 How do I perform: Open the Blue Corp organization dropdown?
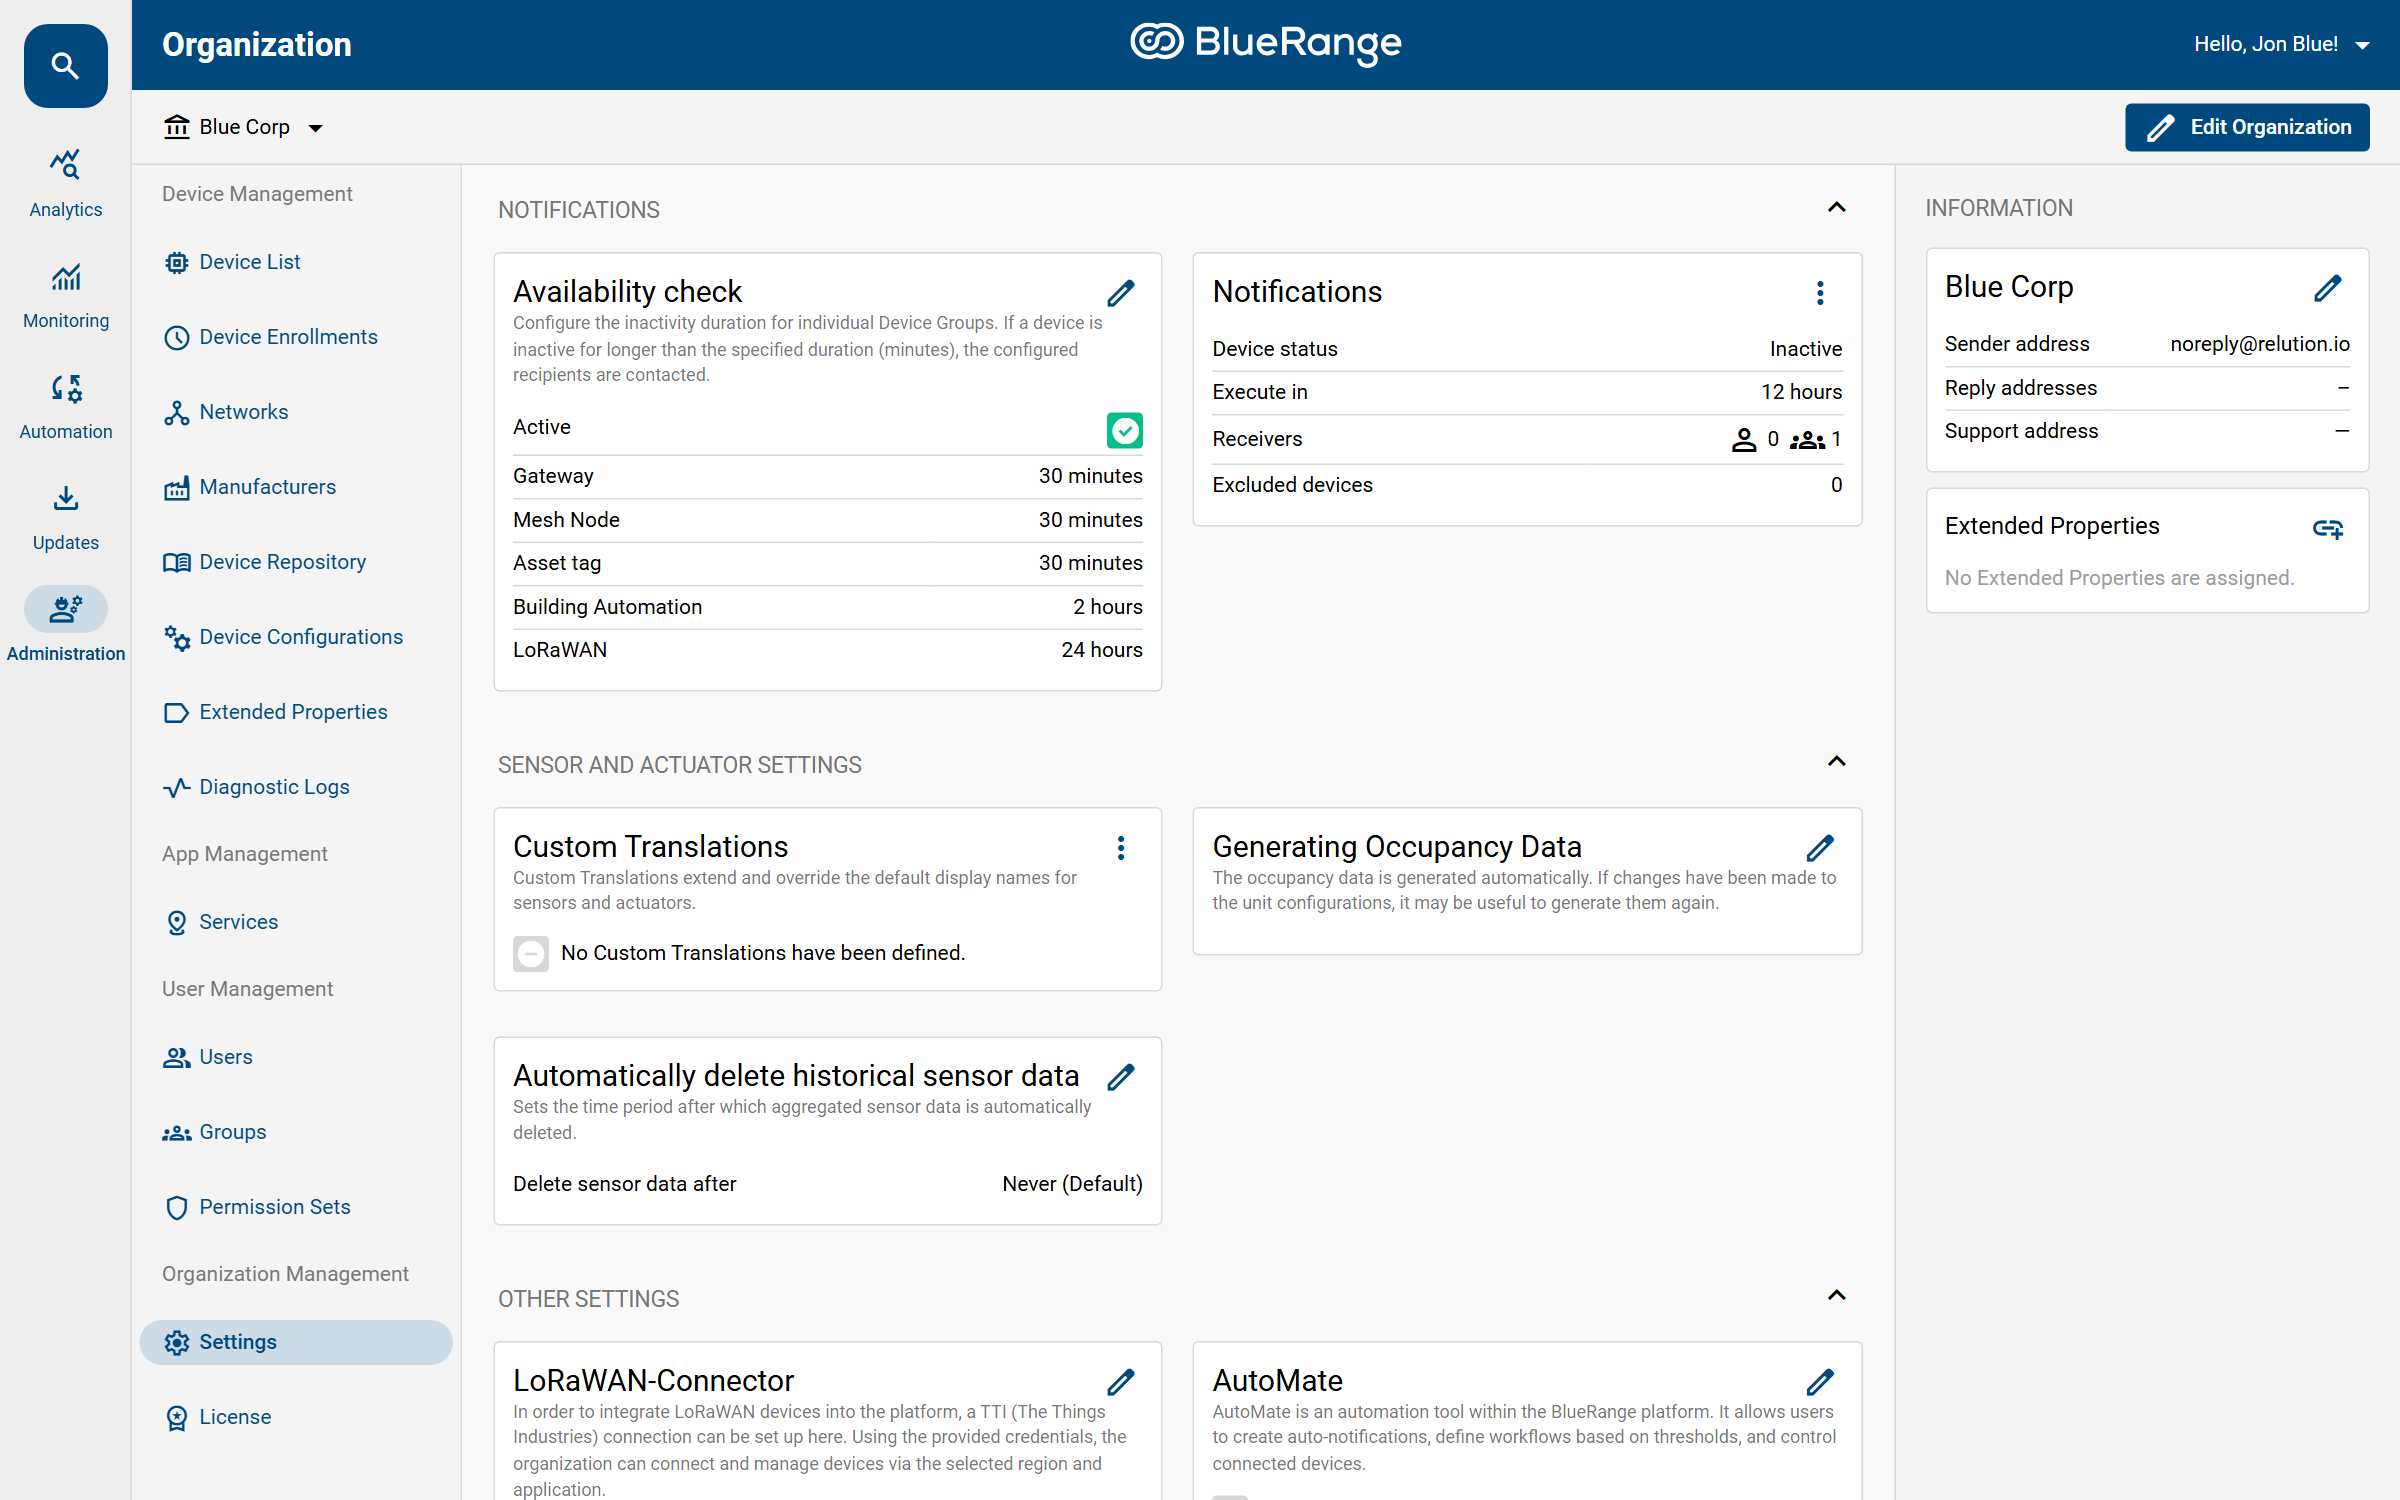(244, 127)
